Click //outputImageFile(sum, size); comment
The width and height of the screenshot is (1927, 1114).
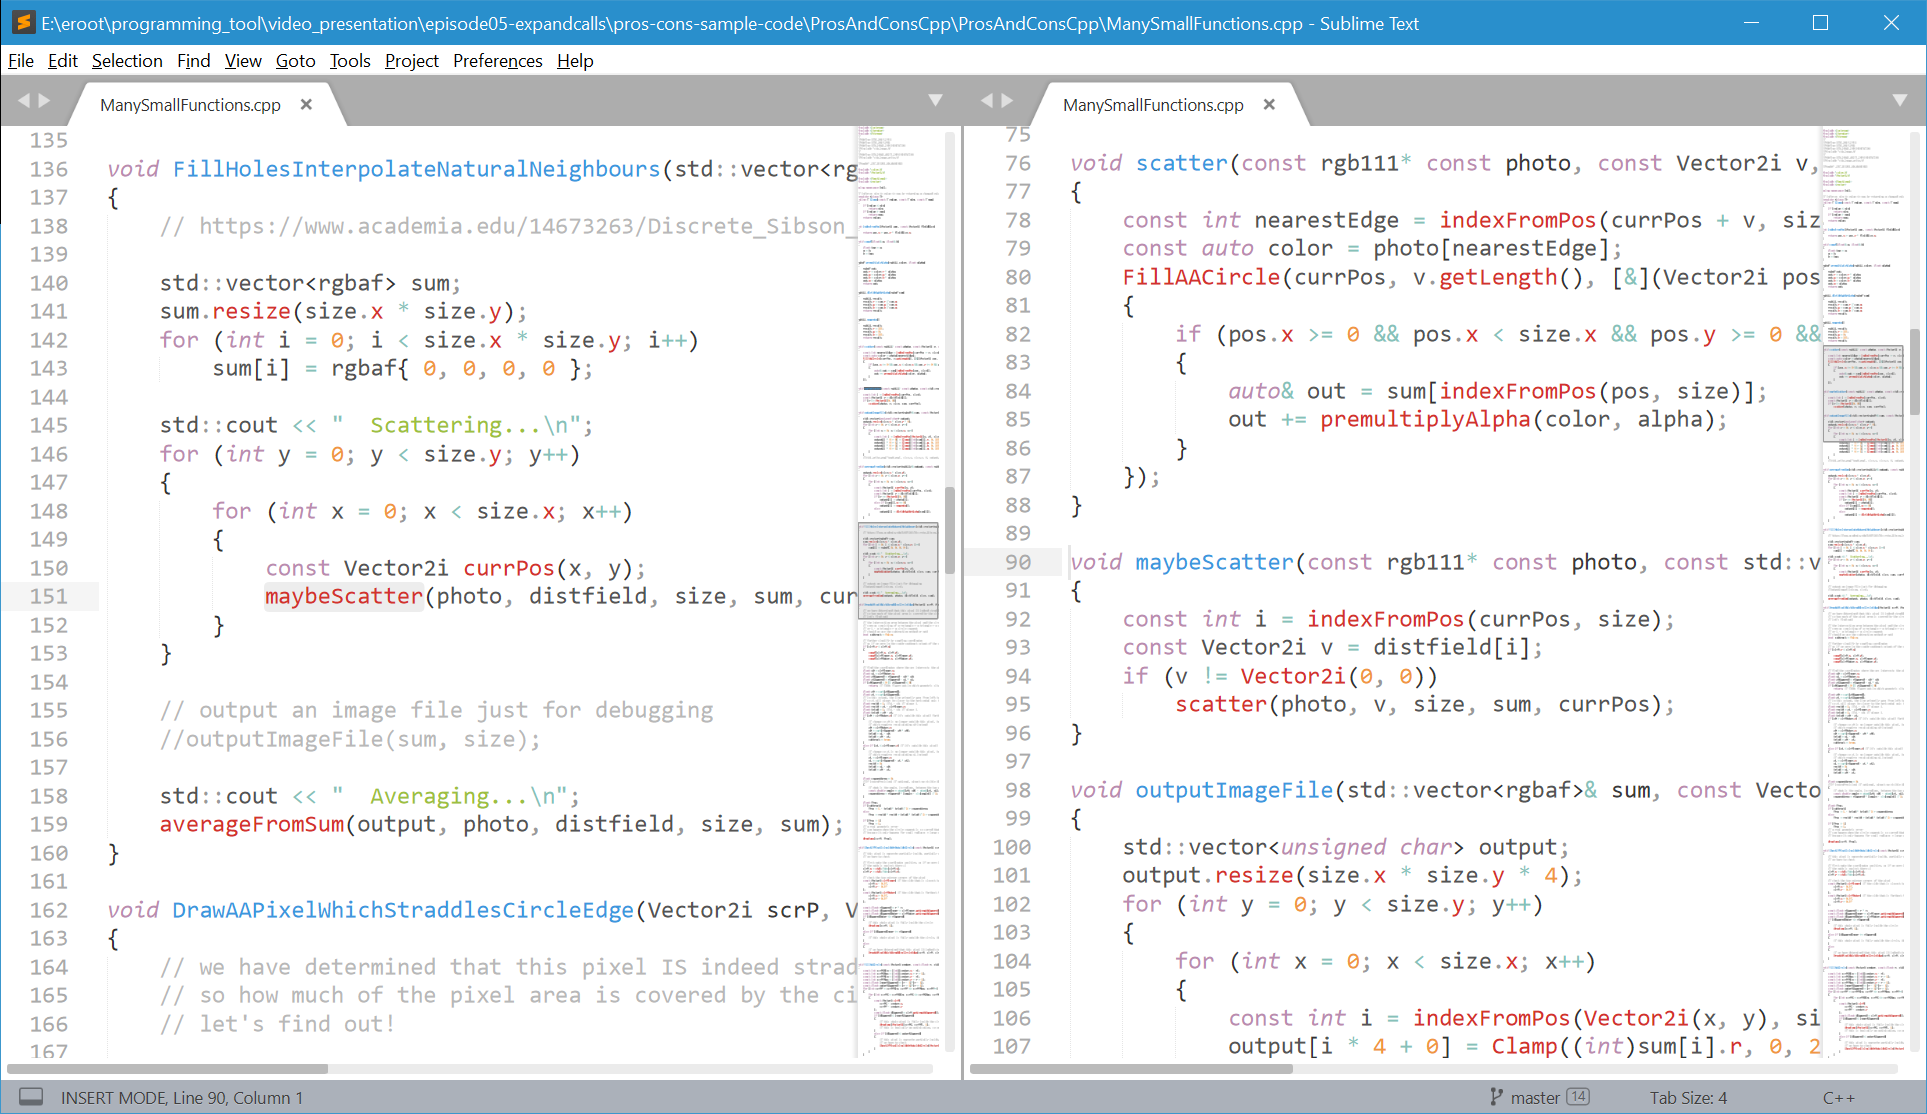(350, 740)
